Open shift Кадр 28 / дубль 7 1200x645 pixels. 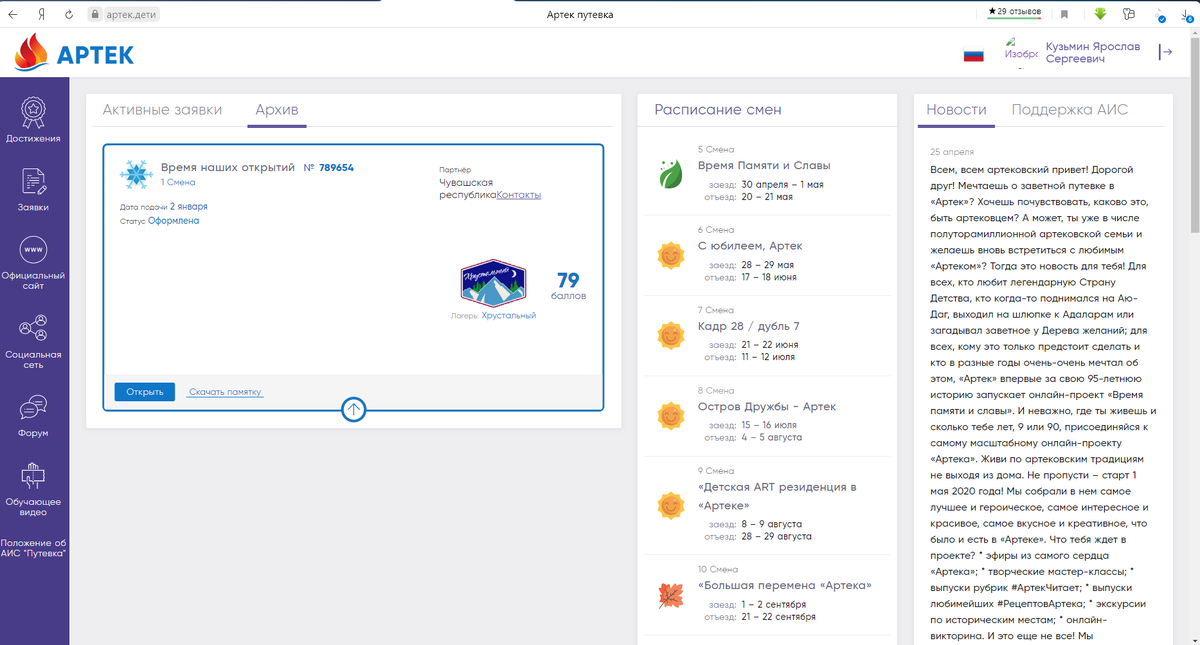pos(748,326)
